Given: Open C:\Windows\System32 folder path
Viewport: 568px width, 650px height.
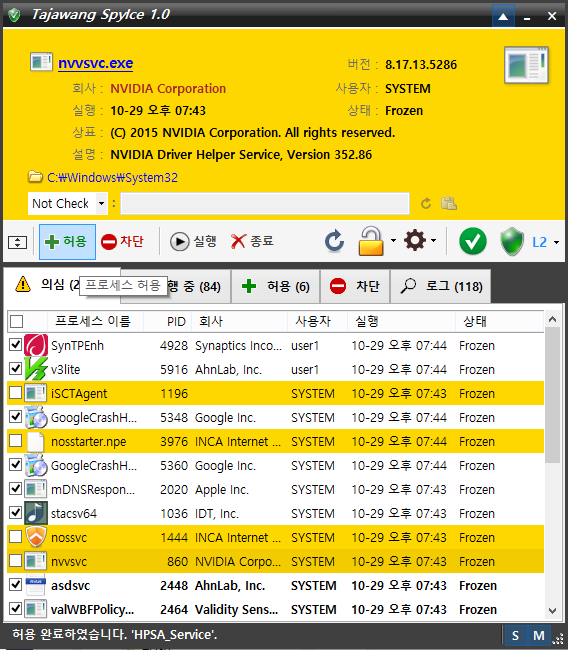Looking at the screenshot, I should point(112,177).
